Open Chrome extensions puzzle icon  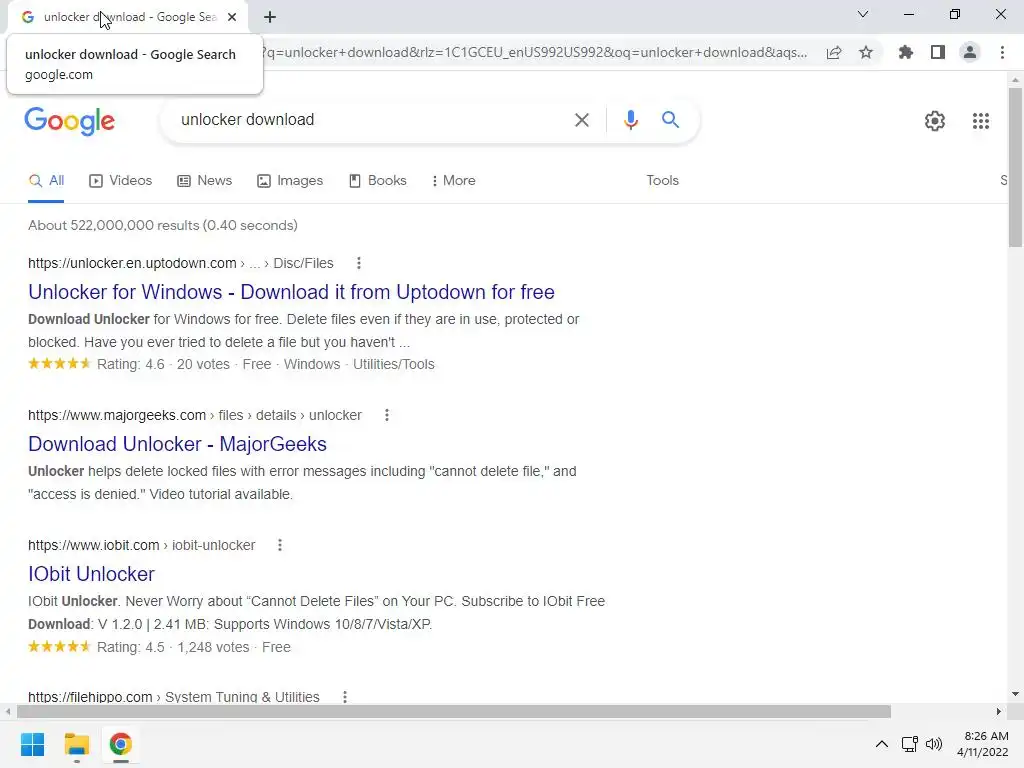[906, 52]
